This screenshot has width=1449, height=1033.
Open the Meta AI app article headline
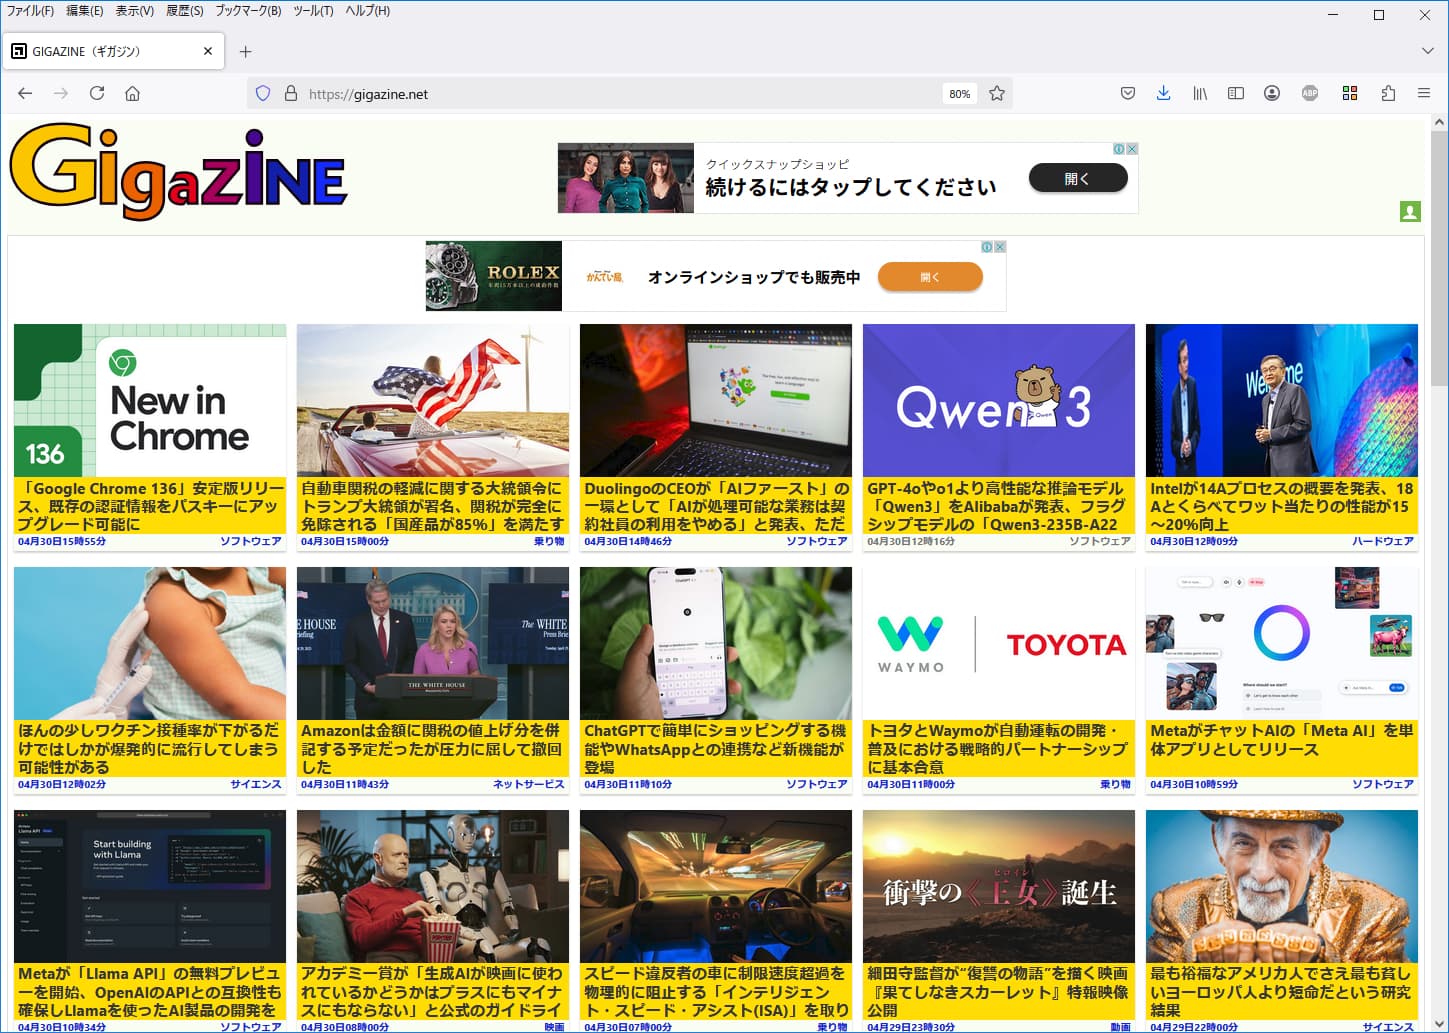coord(1282,739)
